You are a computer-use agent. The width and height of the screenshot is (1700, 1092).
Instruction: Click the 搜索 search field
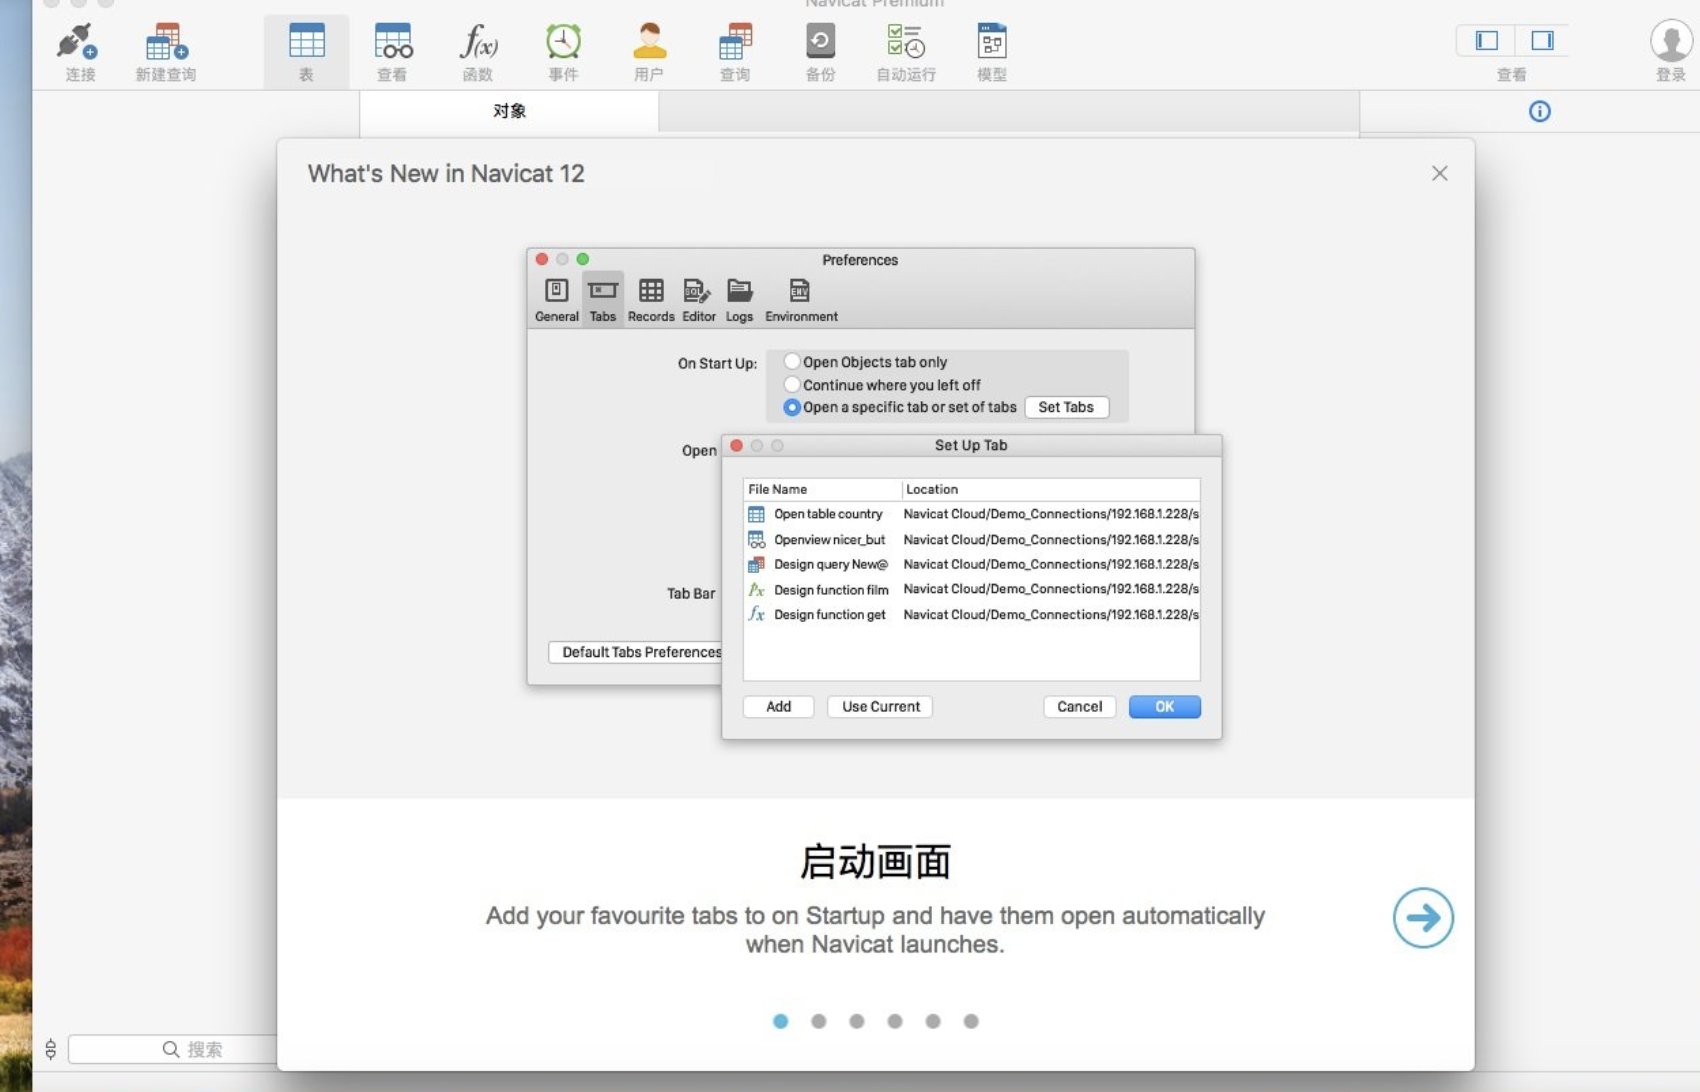pyautogui.click(x=173, y=1049)
